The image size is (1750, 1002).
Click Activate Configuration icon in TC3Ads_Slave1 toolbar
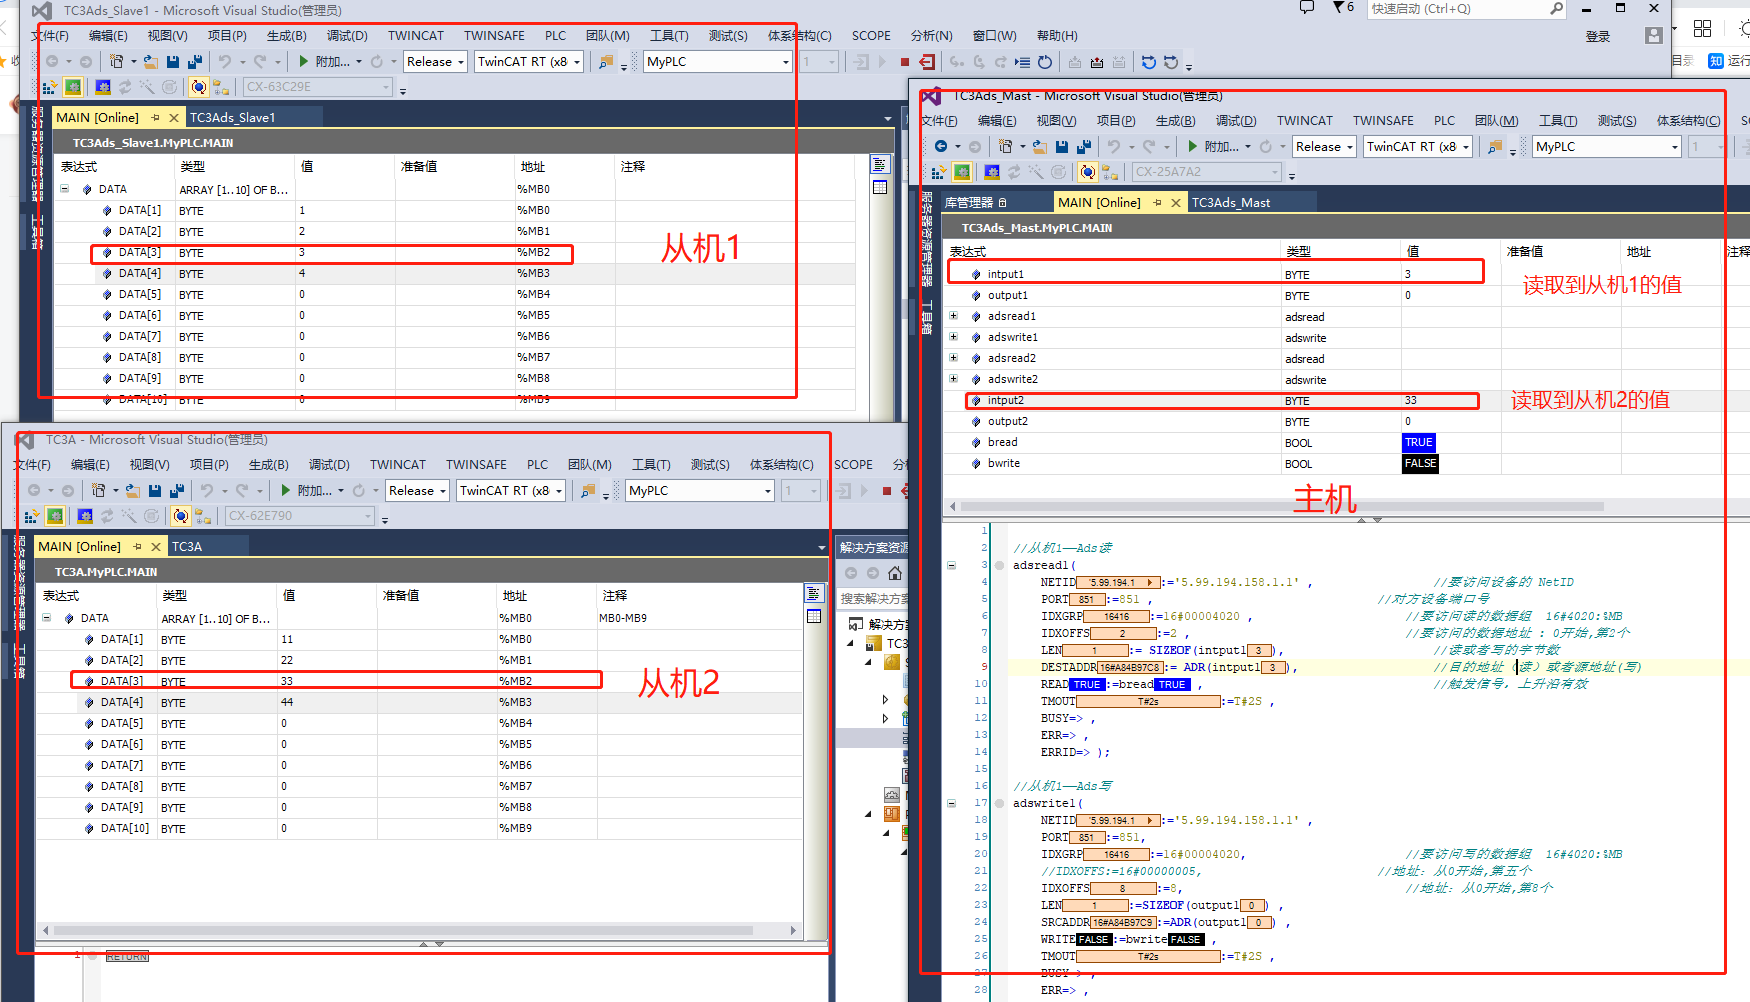[x=49, y=87]
